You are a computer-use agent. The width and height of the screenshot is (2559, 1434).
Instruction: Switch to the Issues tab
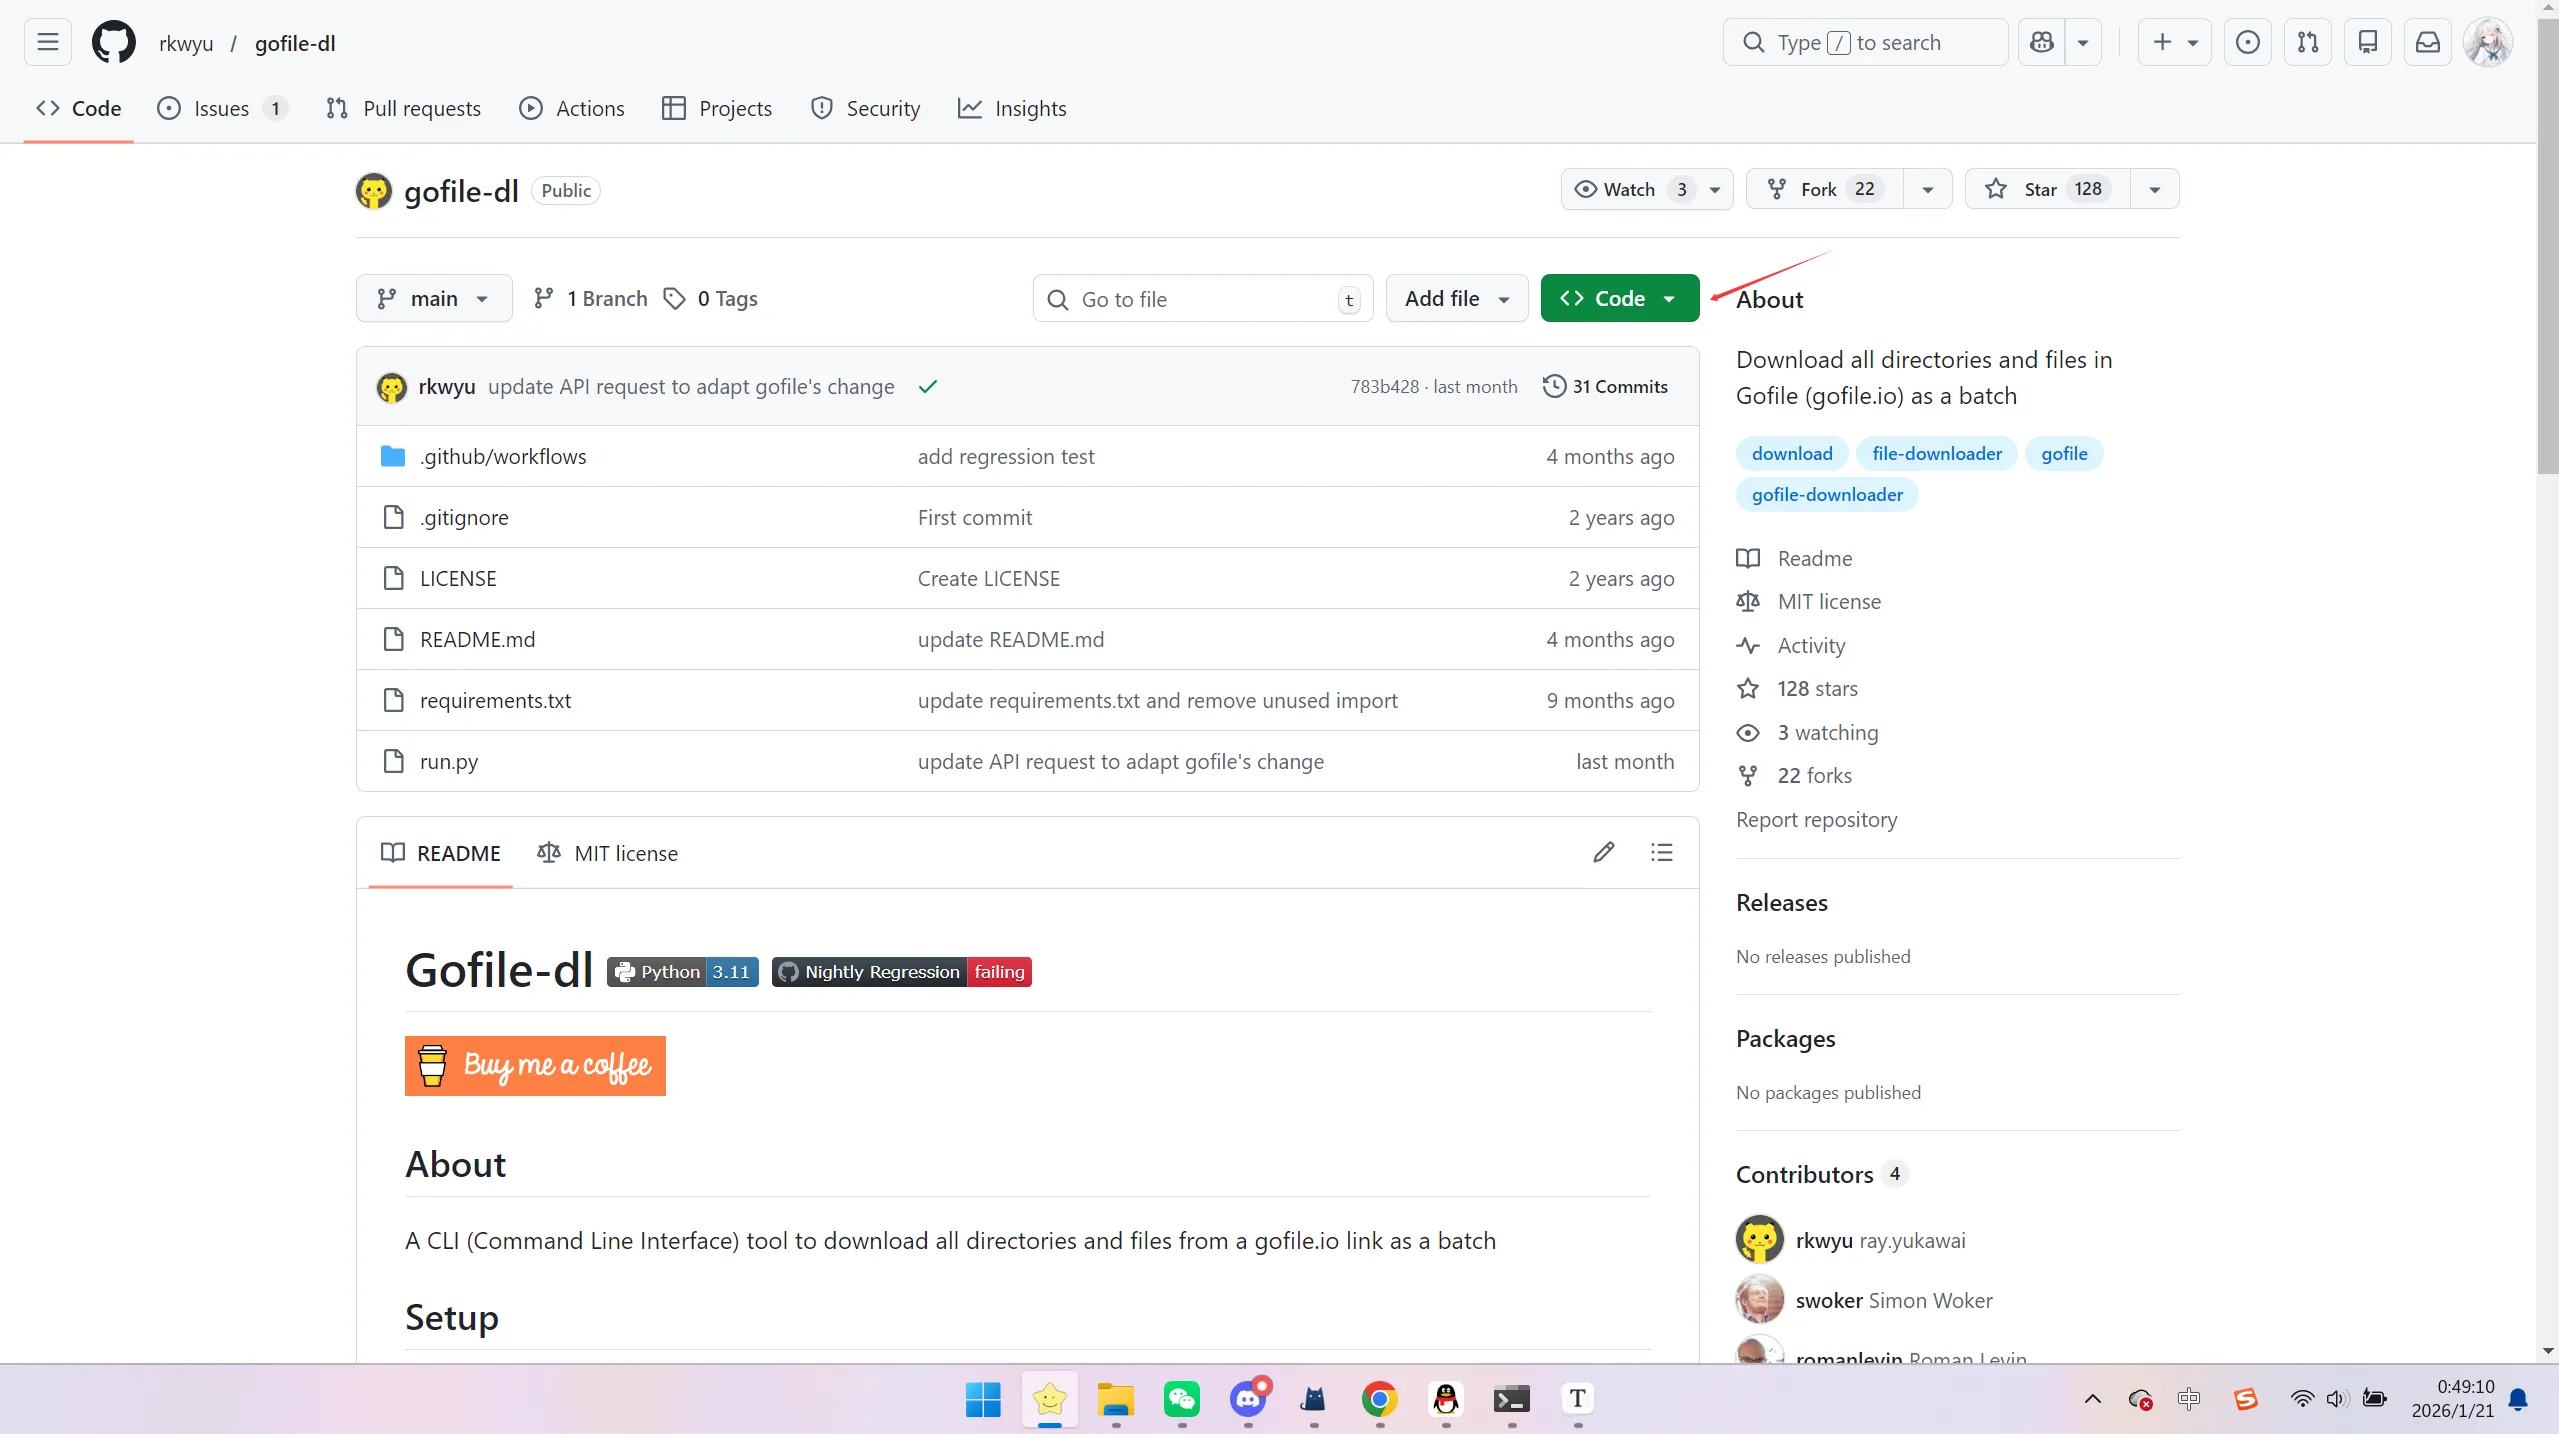pyautogui.click(x=221, y=108)
